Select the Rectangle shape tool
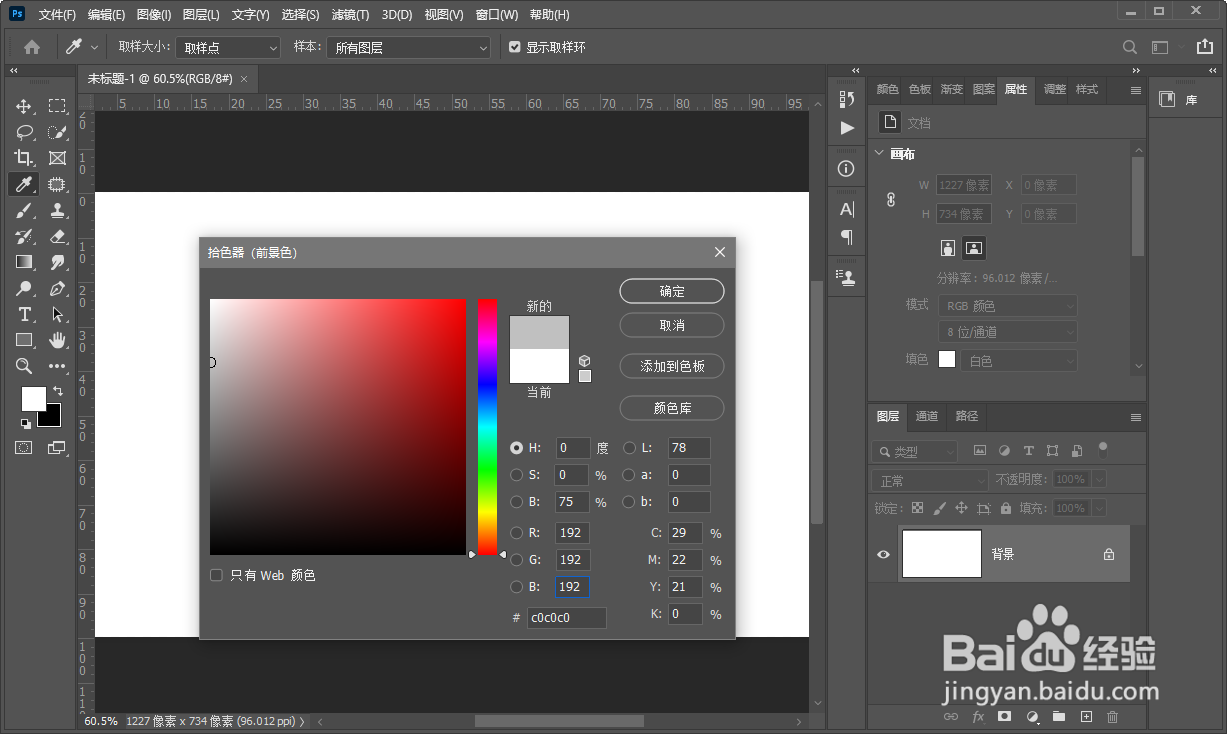Viewport: 1227px width, 734px height. 24,340
